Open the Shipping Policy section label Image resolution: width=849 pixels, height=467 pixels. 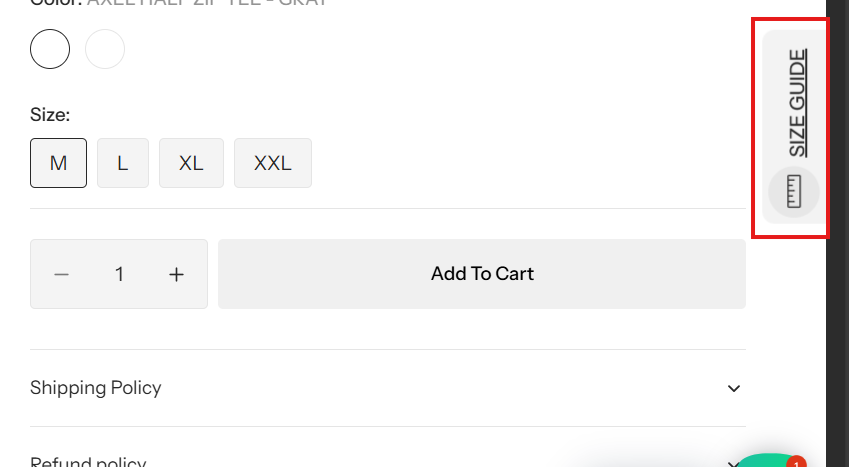tap(96, 388)
